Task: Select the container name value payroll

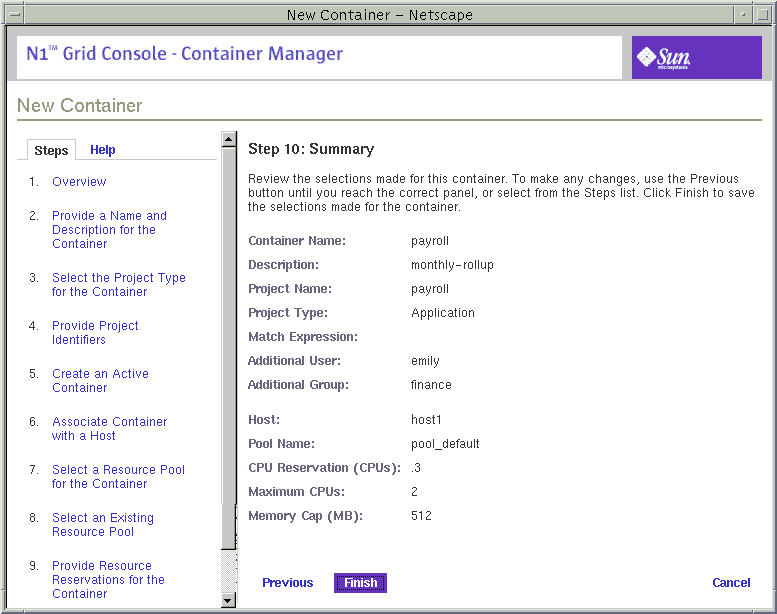Action: tap(430, 241)
